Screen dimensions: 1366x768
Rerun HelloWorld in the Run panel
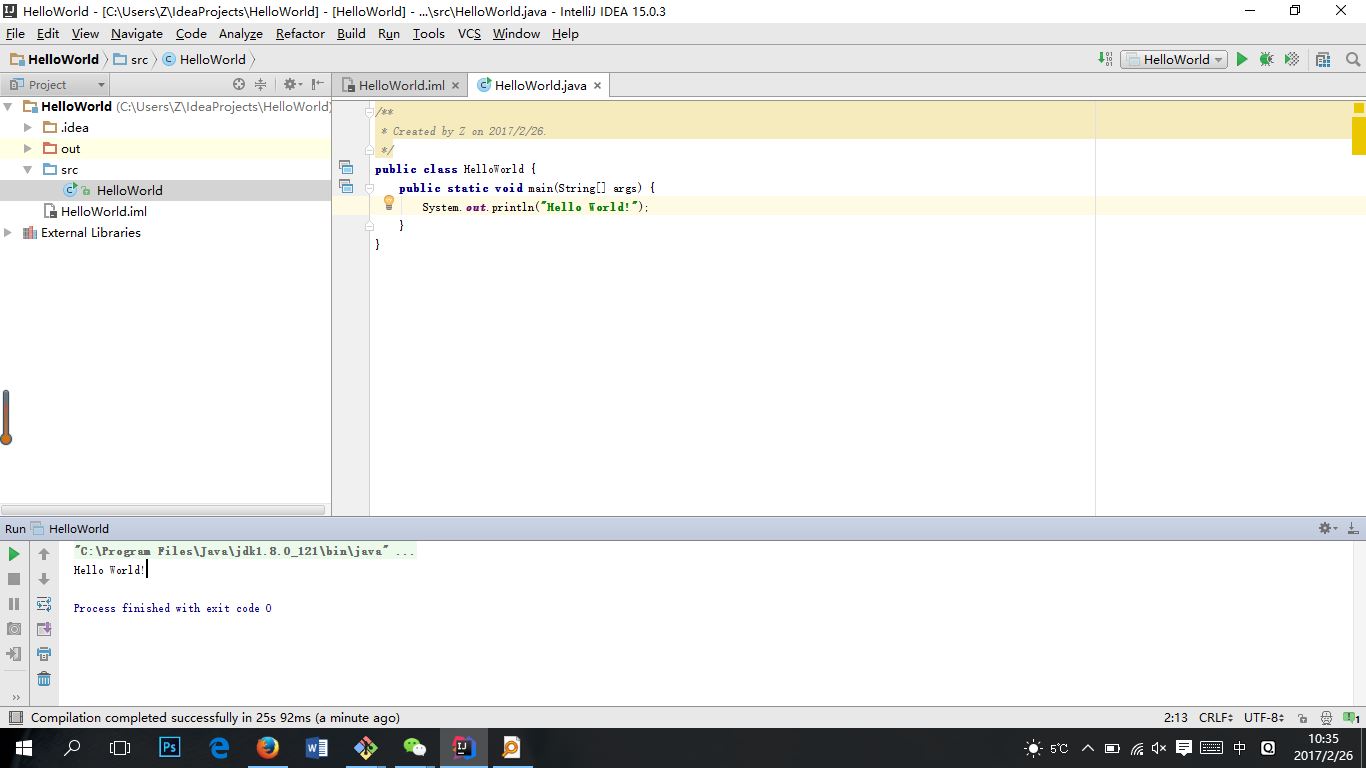tap(14, 553)
